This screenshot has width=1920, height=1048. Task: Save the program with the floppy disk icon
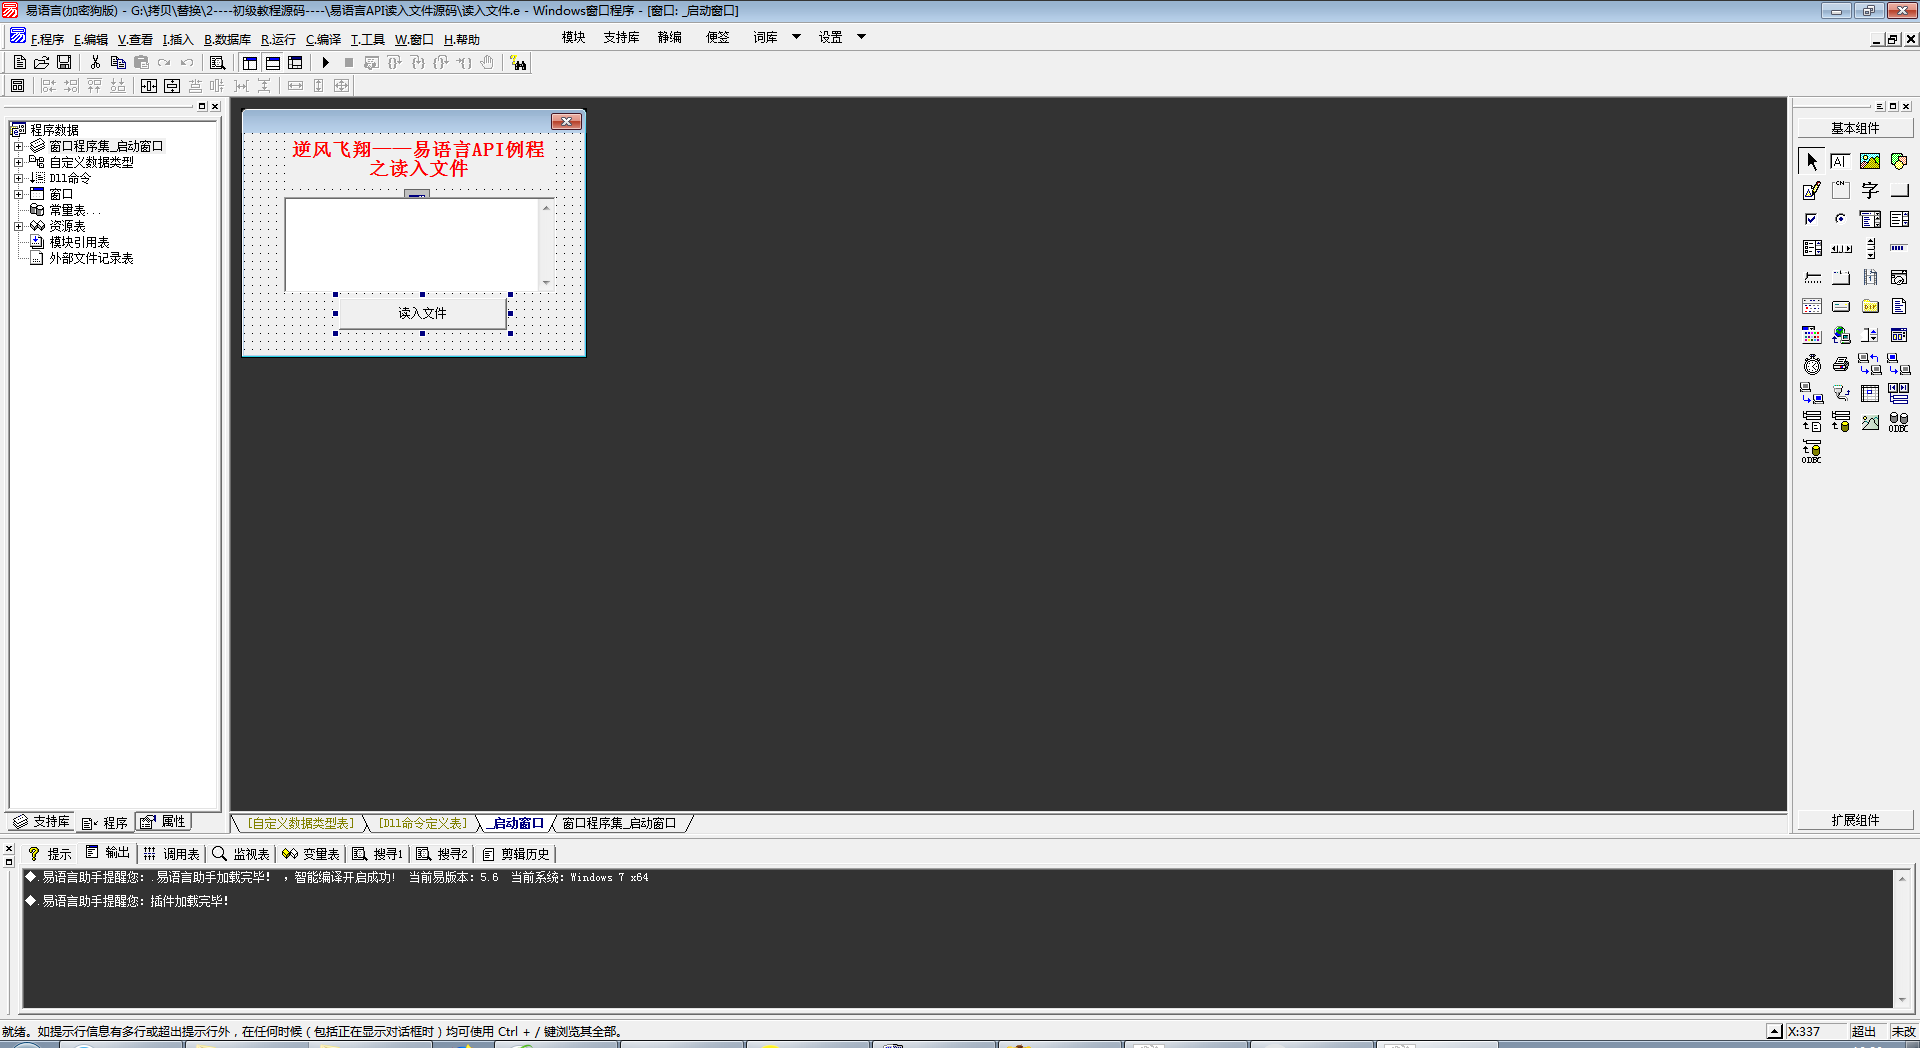(64, 62)
